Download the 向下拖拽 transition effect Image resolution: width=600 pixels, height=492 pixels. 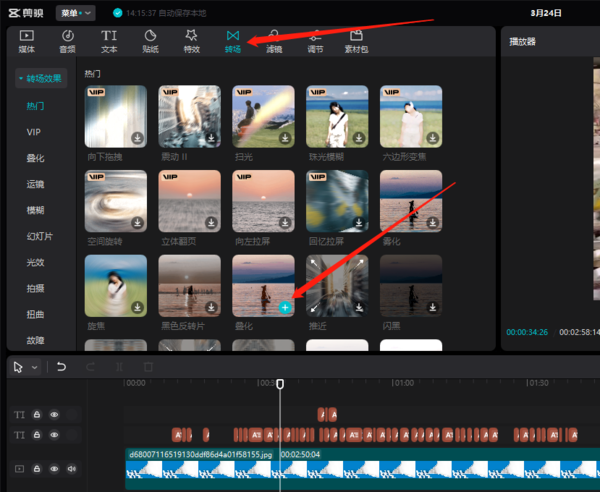(x=137, y=138)
